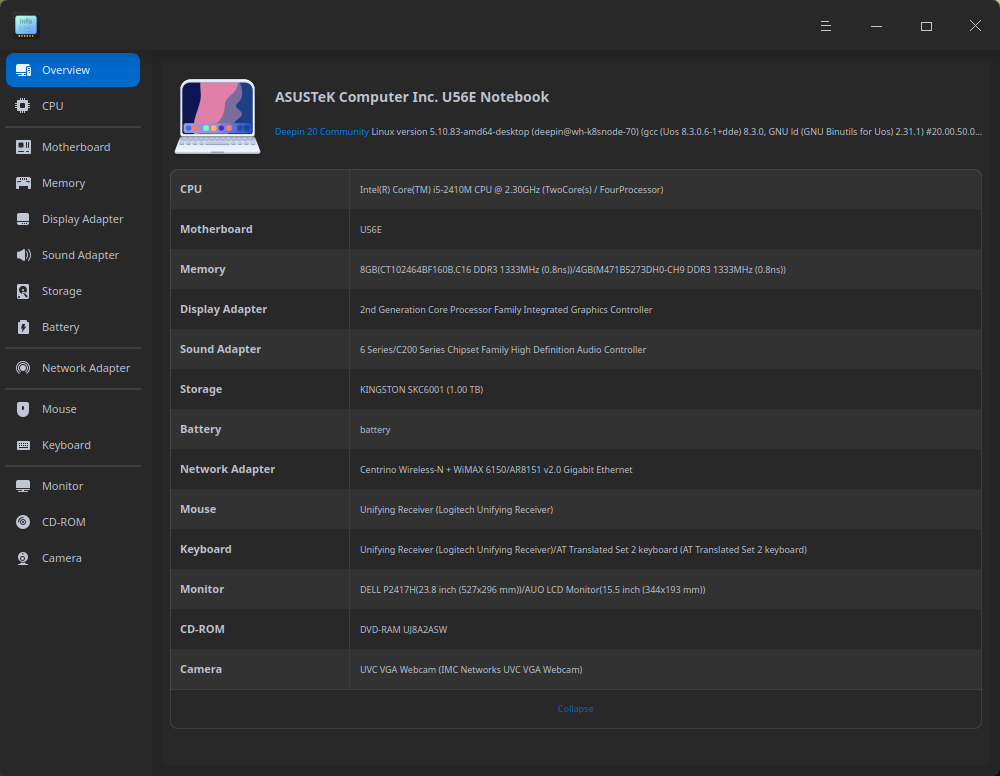Open the hamburger main menu
Image resolution: width=1000 pixels, height=776 pixels.
(826, 26)
